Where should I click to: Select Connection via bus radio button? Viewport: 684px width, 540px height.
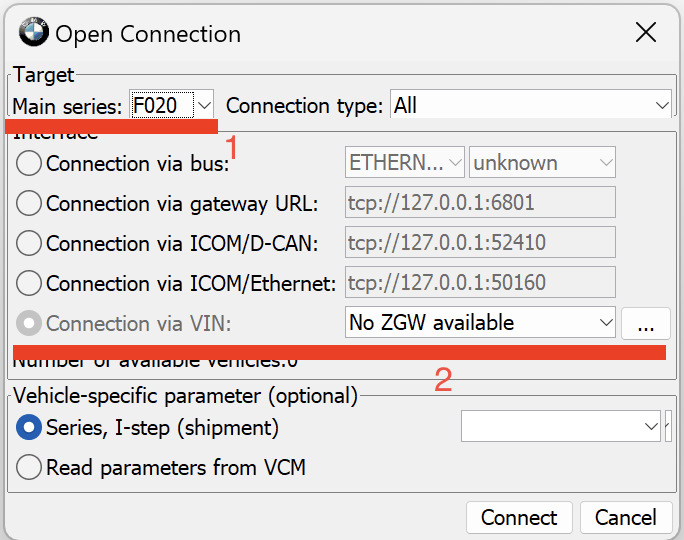(x=30, y=163)
